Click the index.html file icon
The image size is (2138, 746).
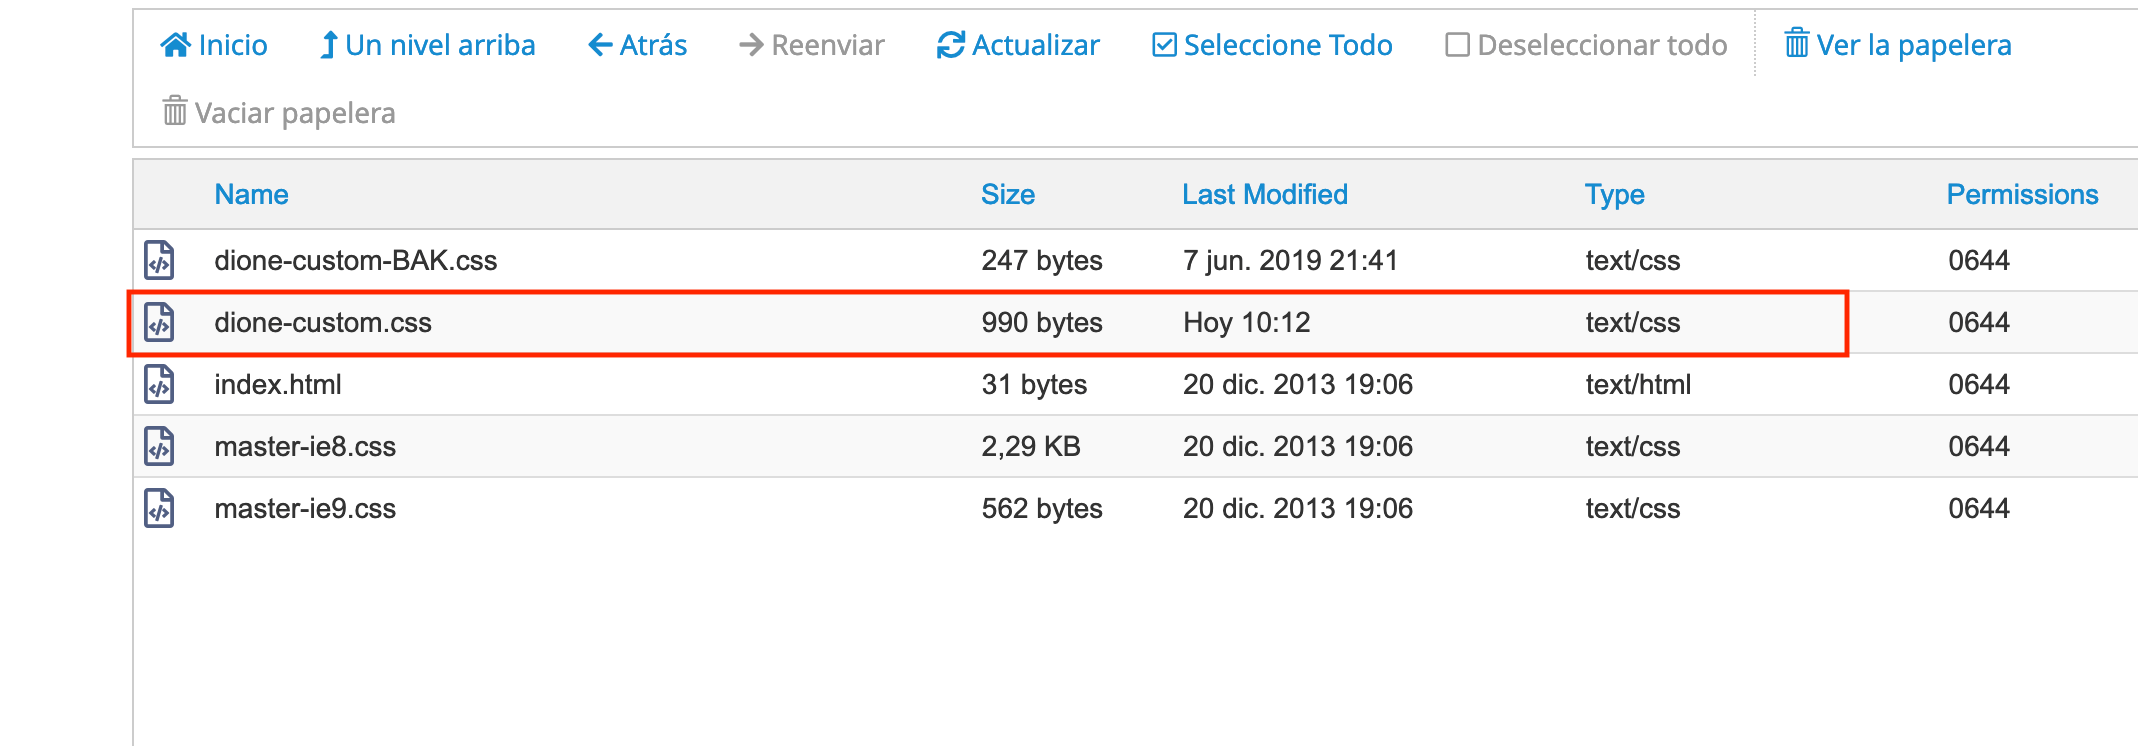coord(159,384)
